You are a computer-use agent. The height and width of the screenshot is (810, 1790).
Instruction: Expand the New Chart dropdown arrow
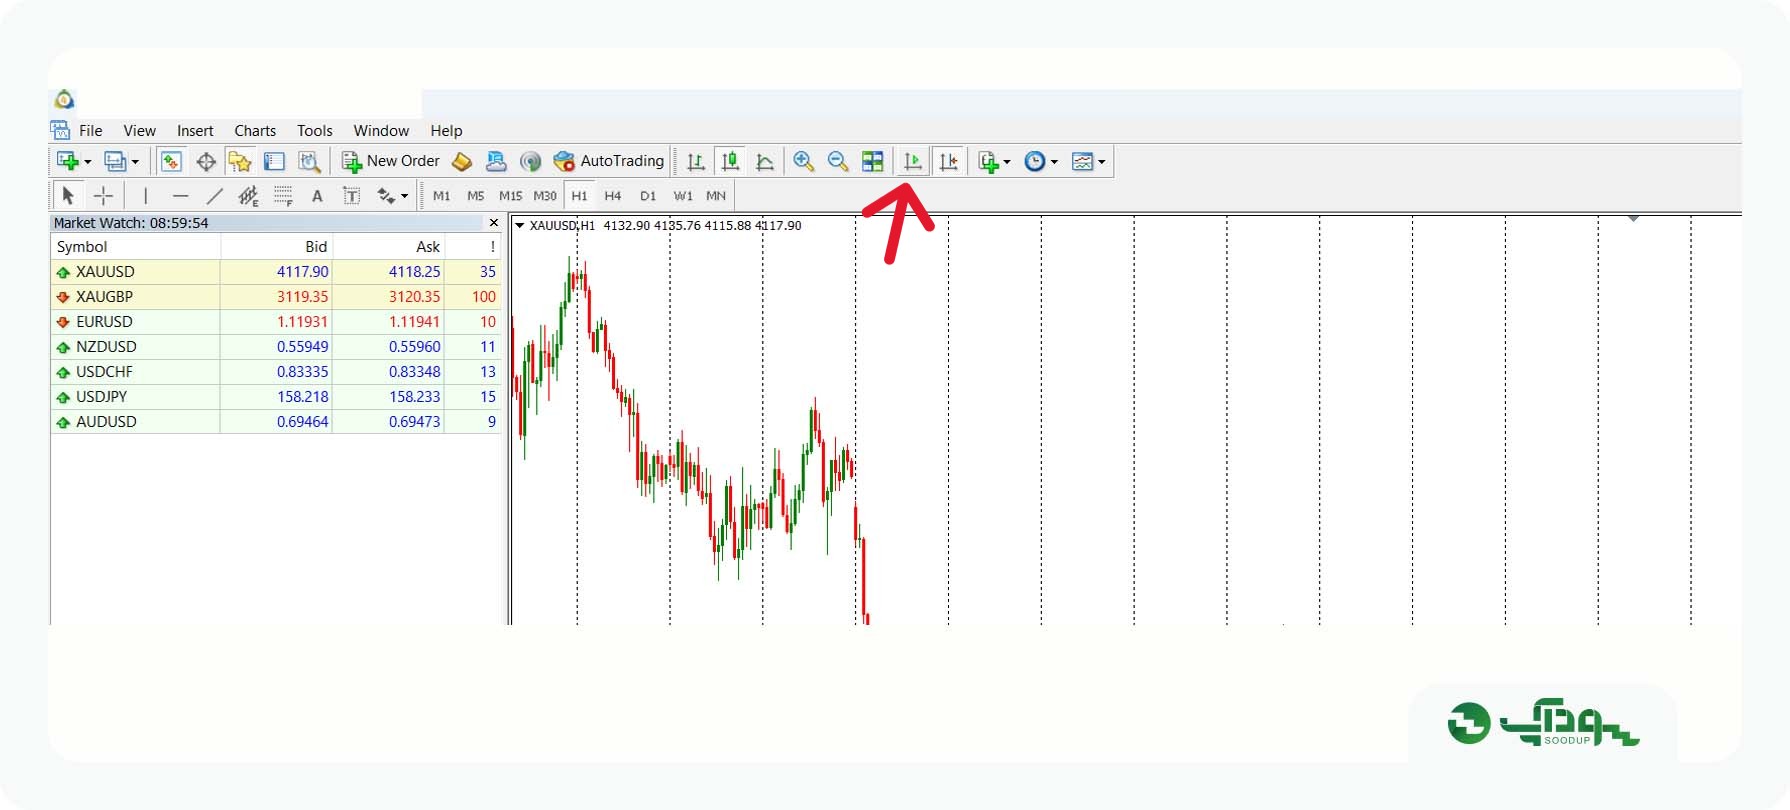88,162
